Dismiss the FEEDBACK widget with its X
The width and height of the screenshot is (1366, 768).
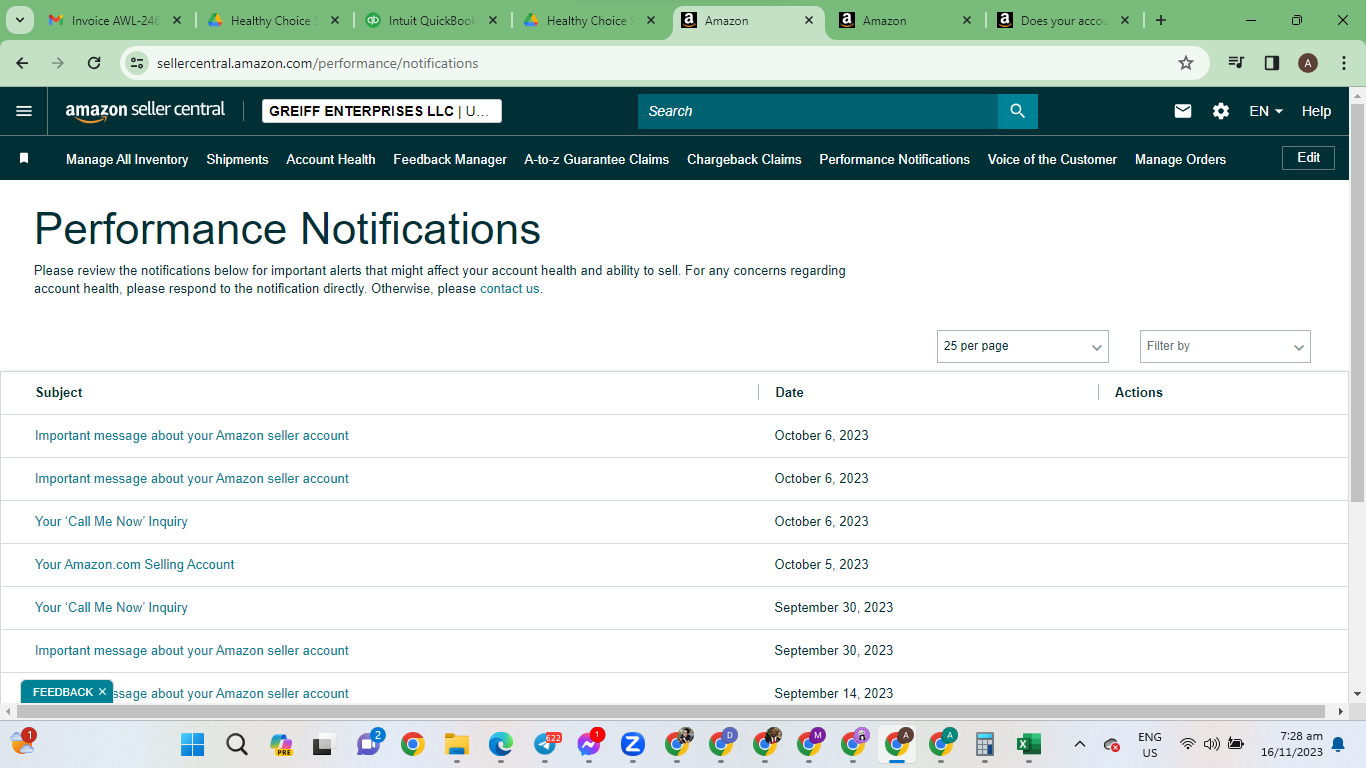[102, 692]
